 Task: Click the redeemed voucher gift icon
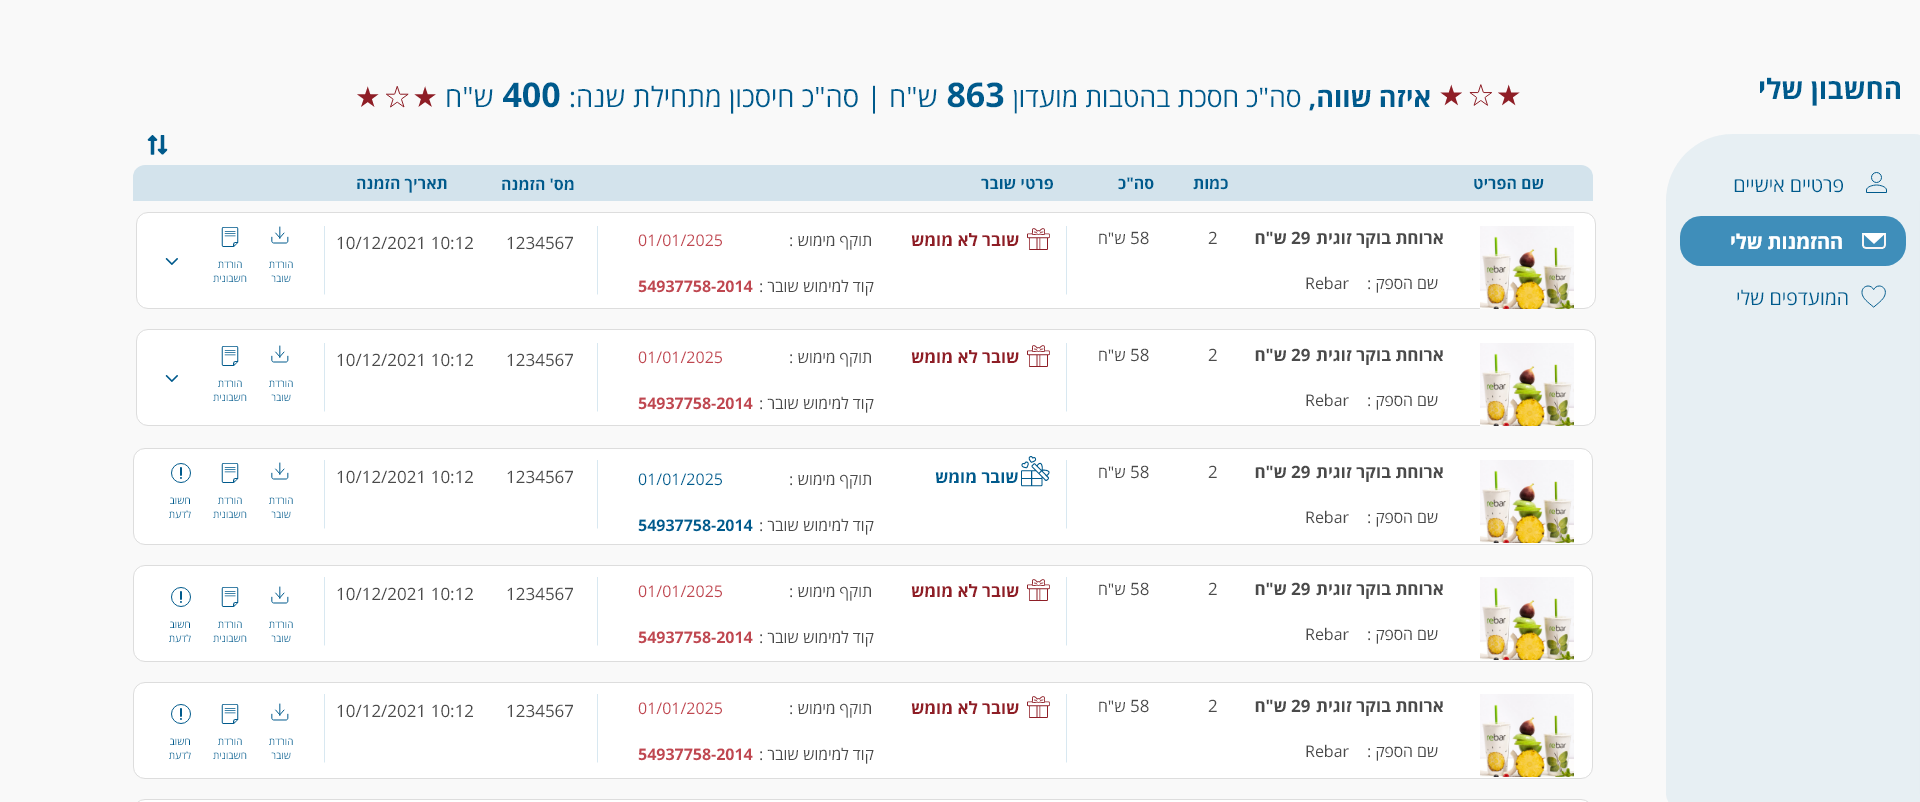point(1035,472)
